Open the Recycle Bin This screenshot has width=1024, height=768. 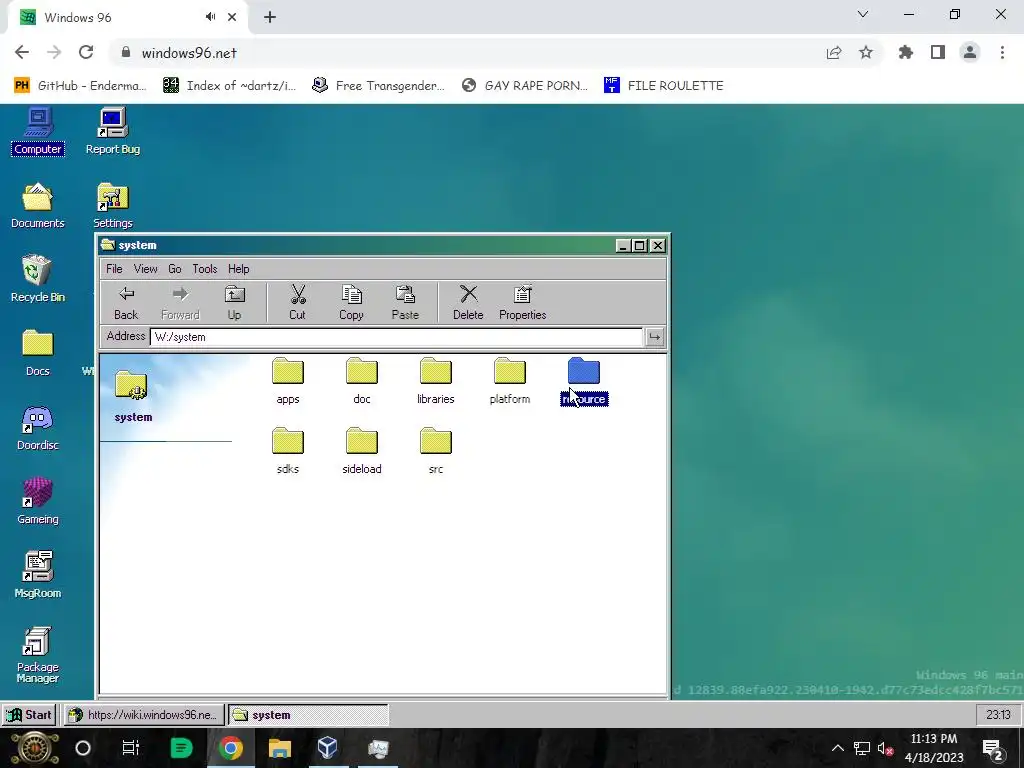38,280
